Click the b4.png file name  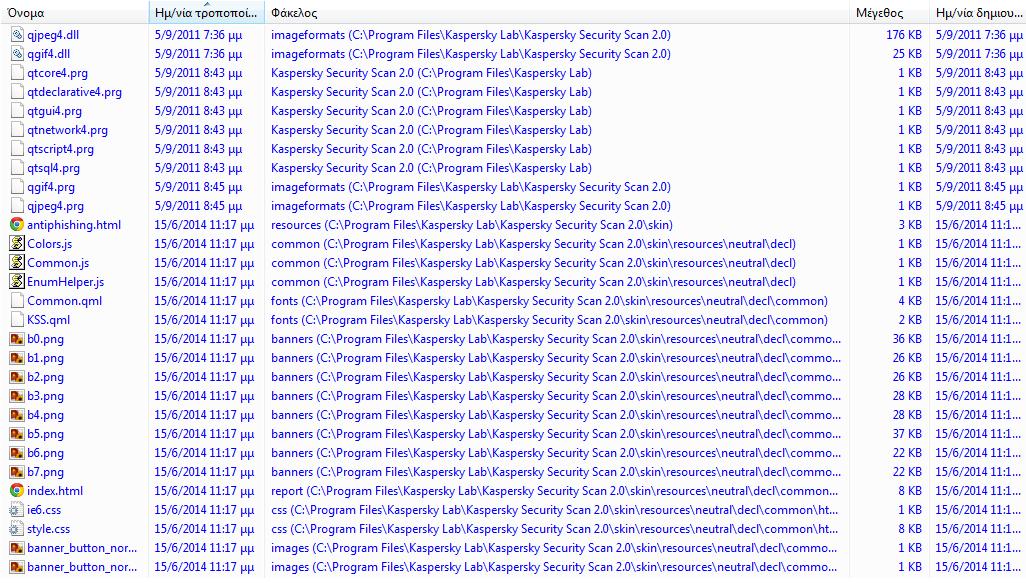tap(45, 415)
